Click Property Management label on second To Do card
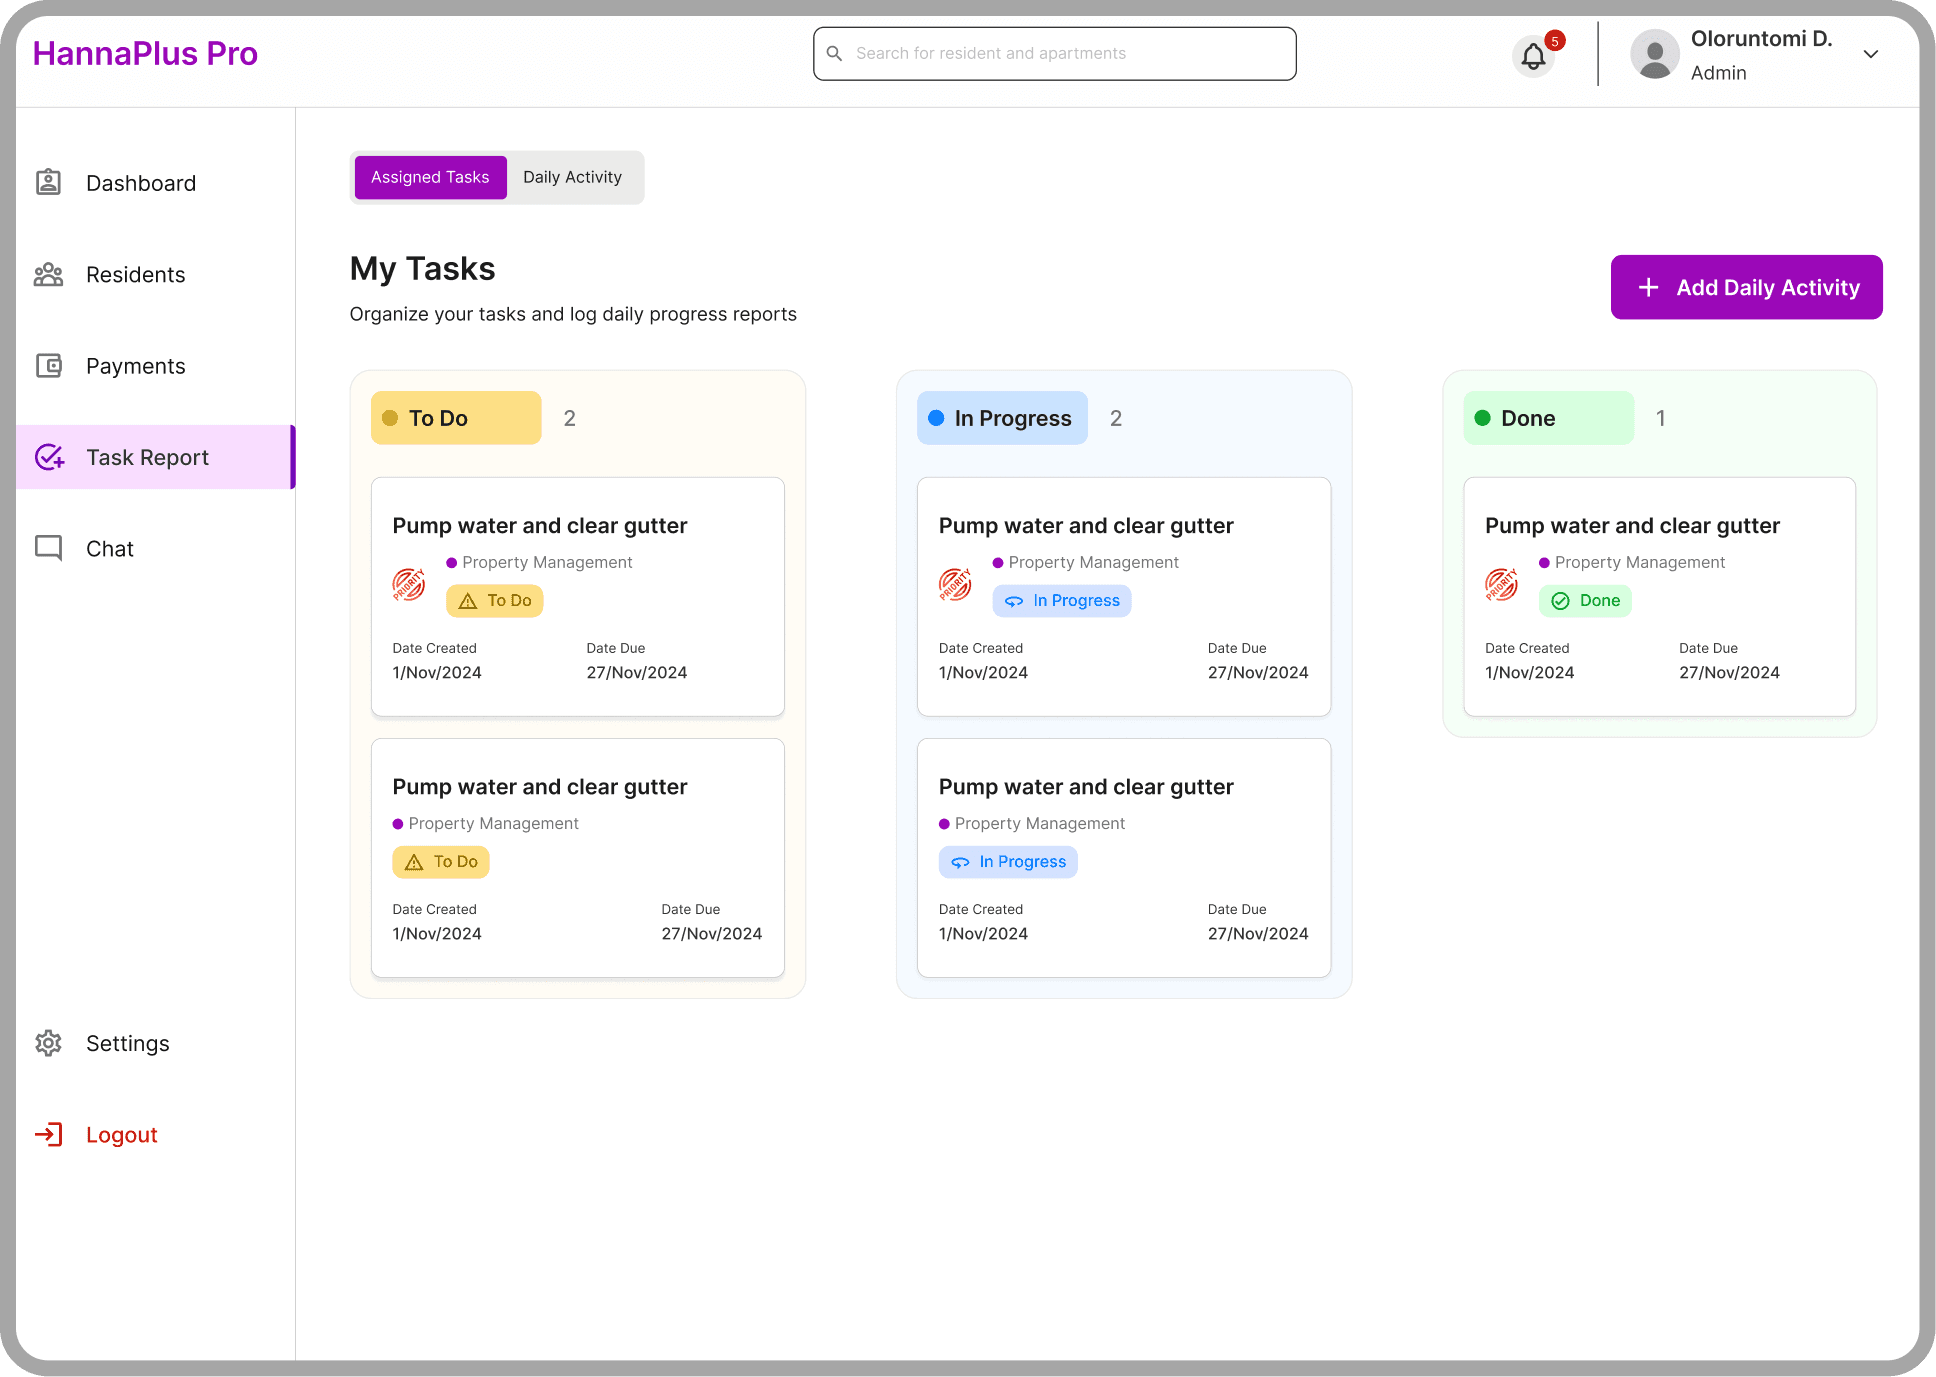Screen dimensions: 1936x1377 (494, 824)
